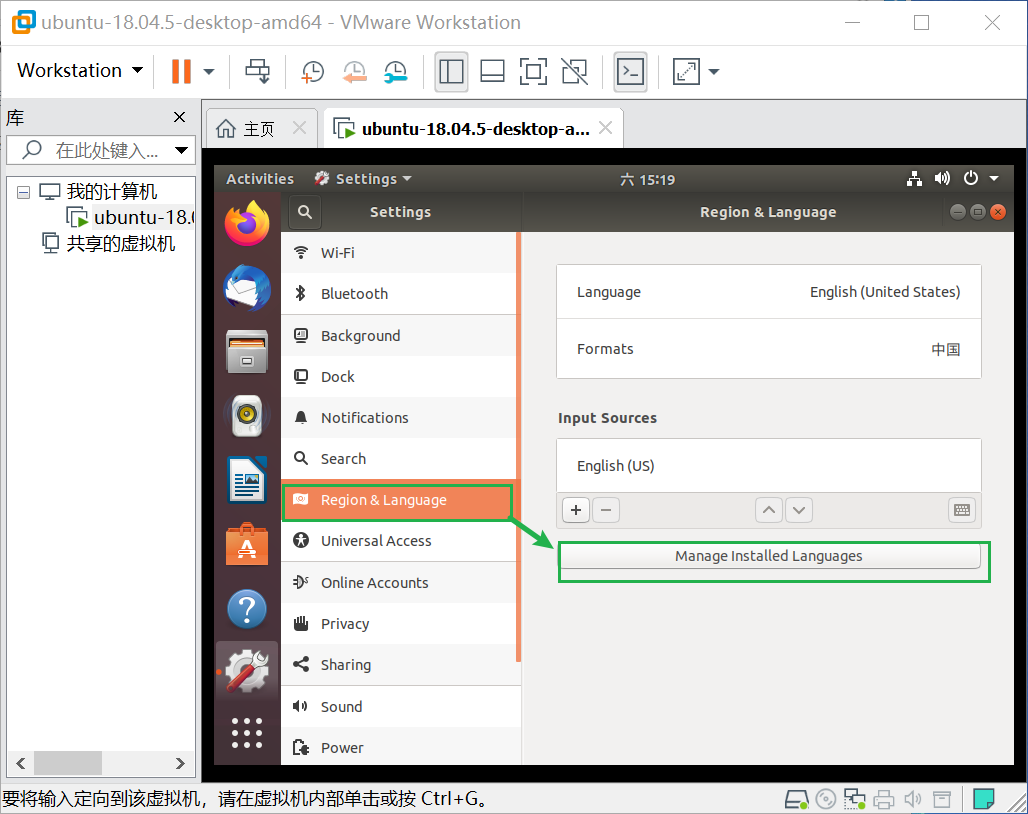
Task: Click revert to snapshot icon
Action: (x=355, y=71)
